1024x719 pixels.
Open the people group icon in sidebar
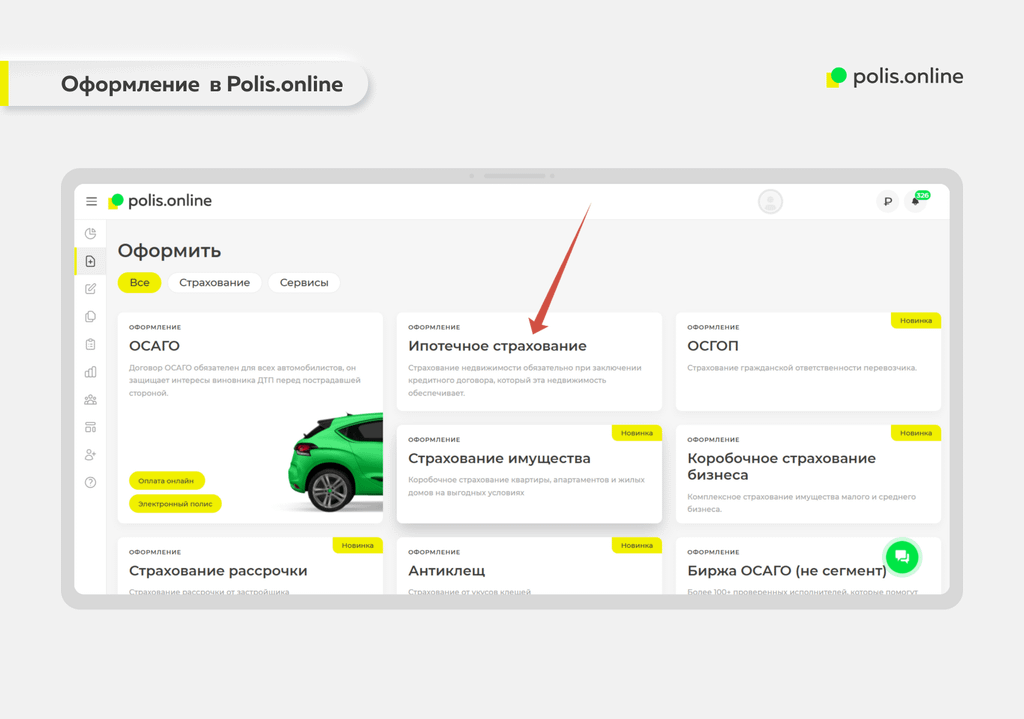coord(90,400)
